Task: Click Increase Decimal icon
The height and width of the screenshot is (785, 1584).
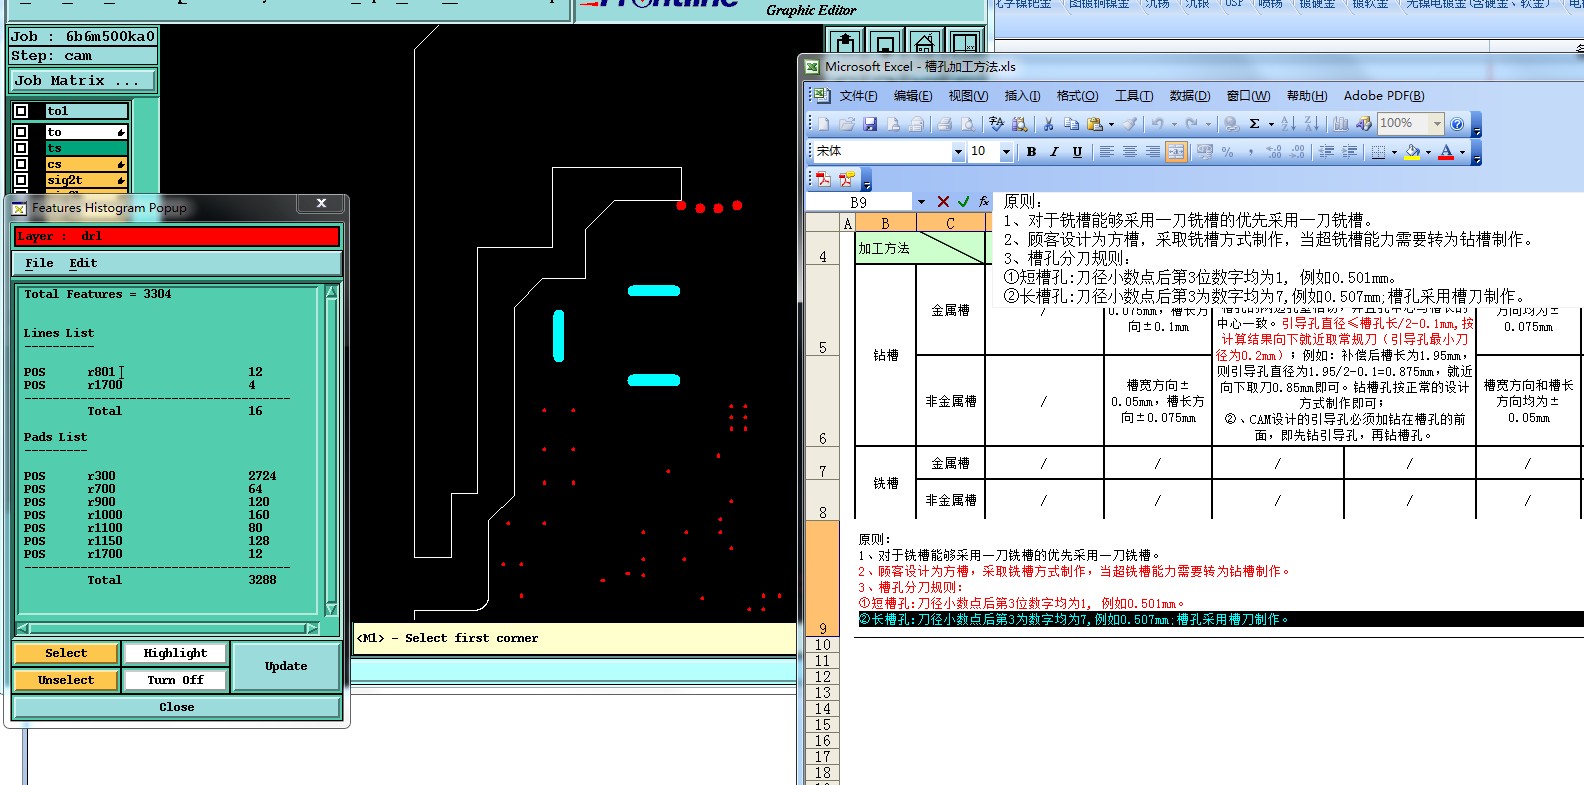Action: coord(1274,152)
